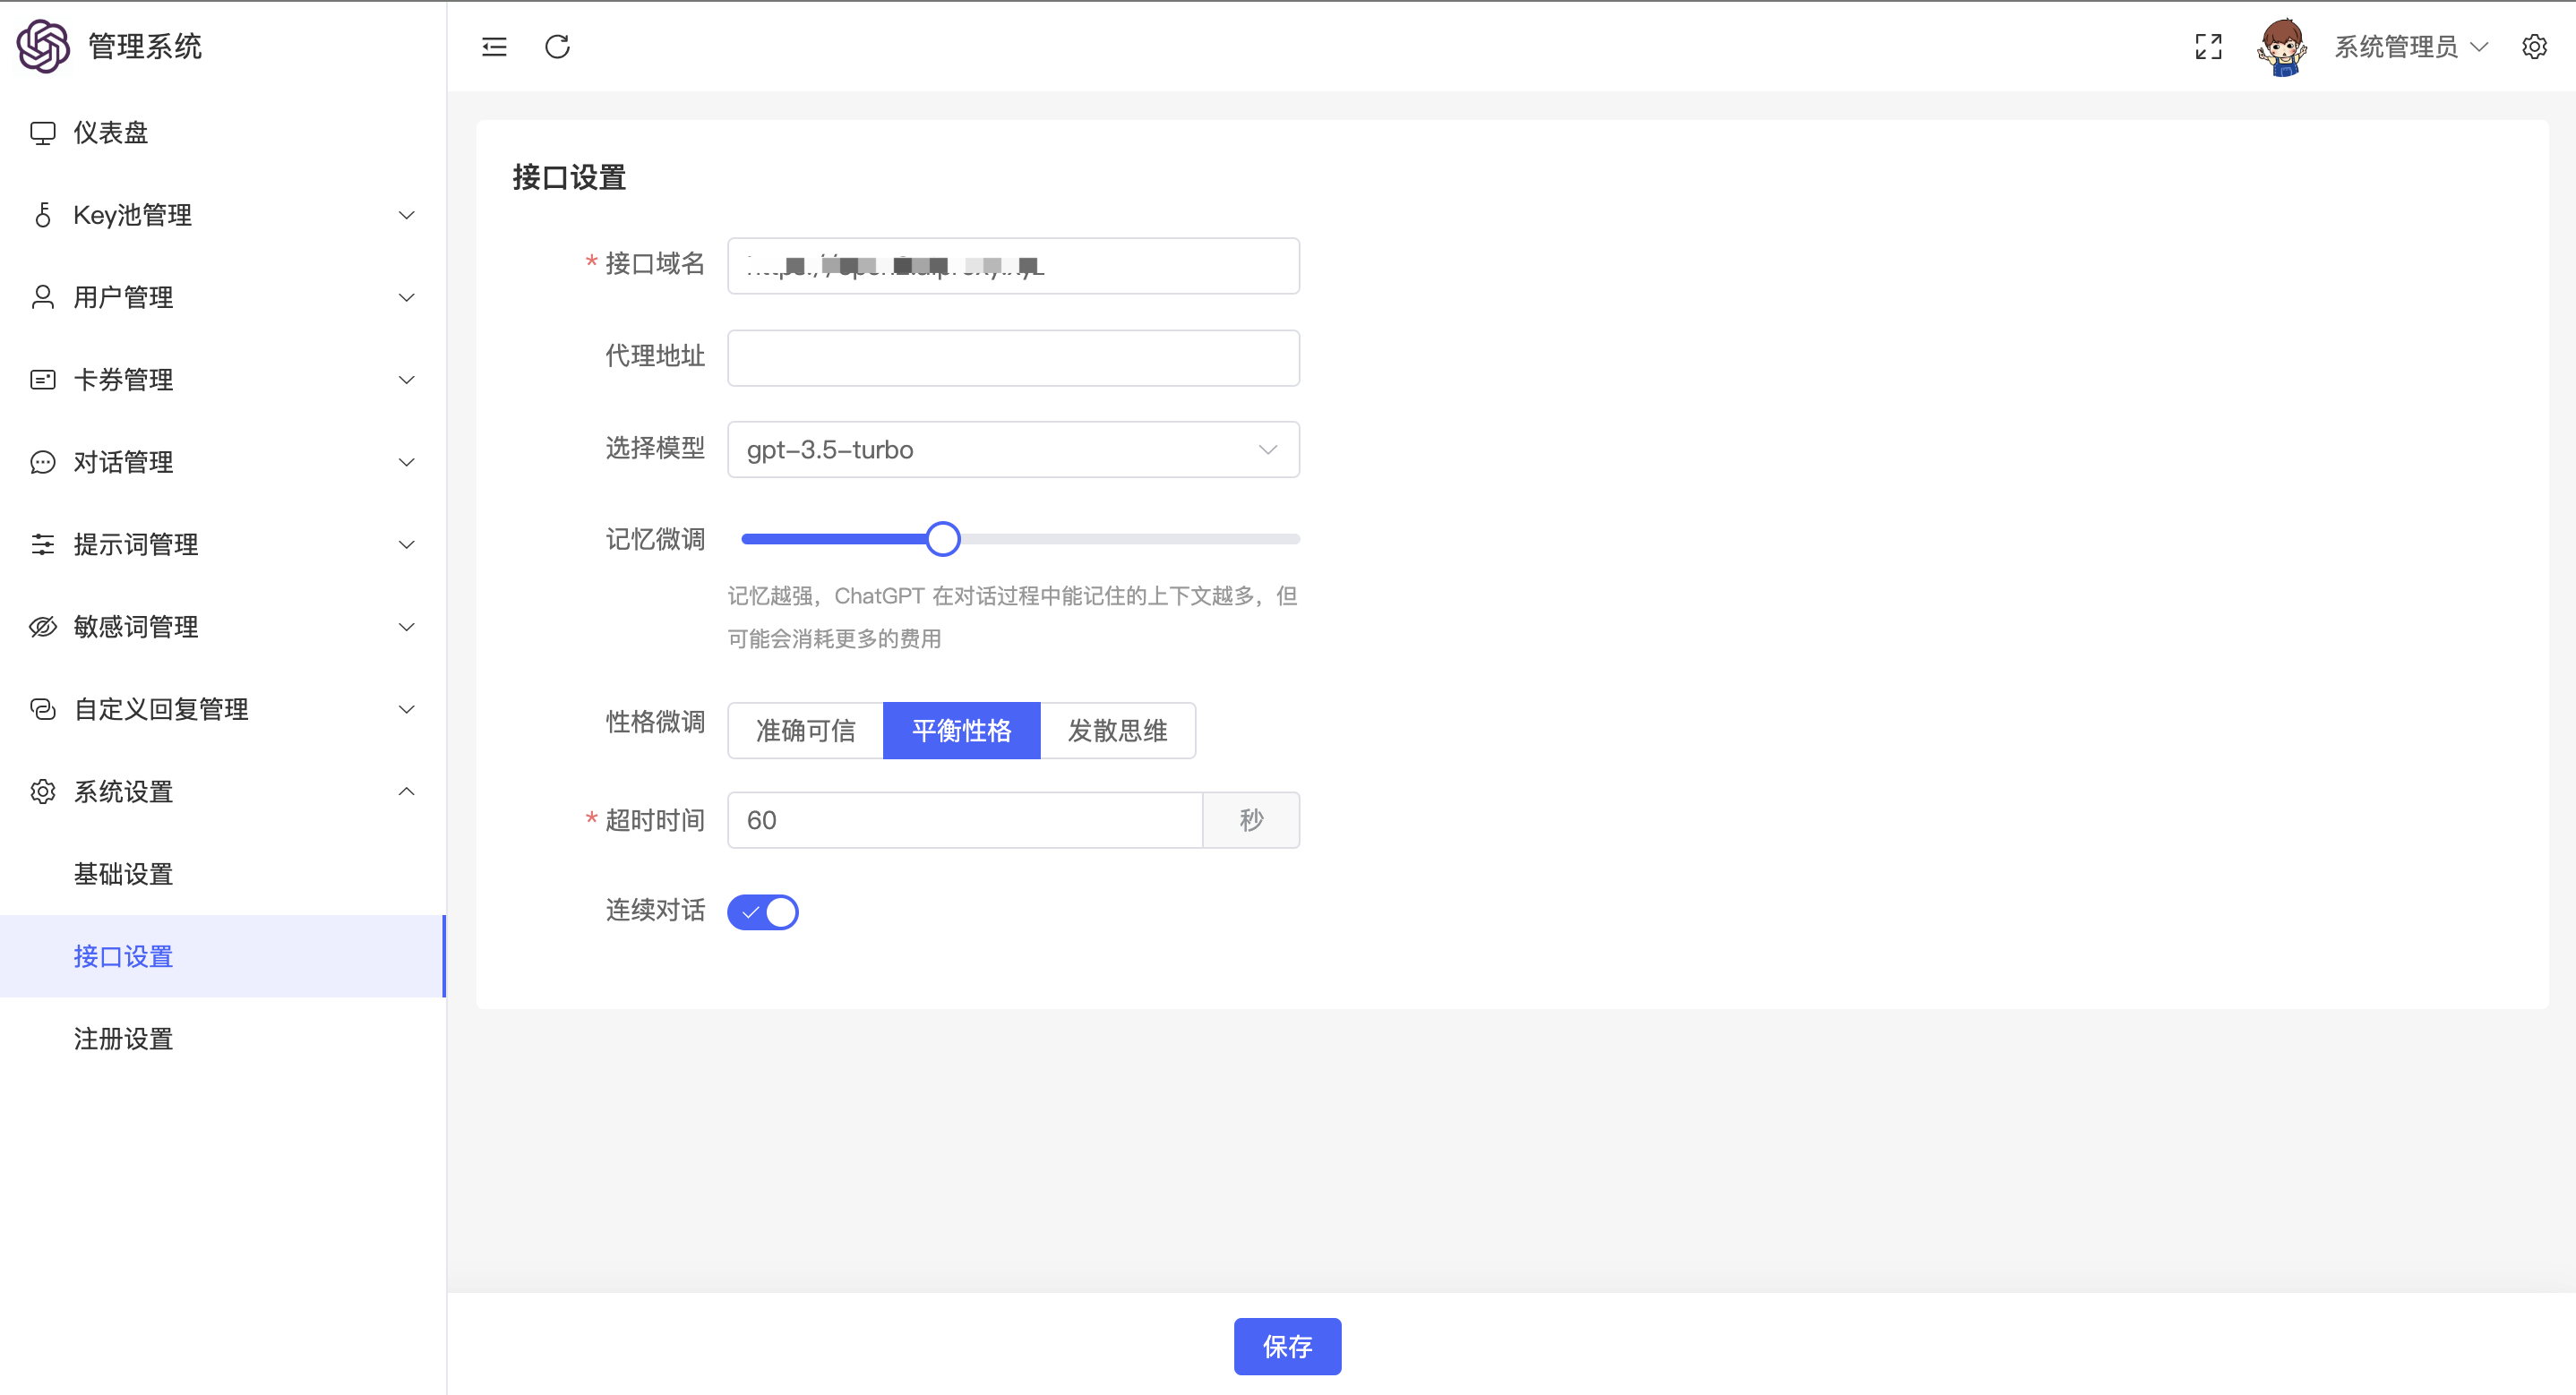
Task: Select the 平衡性格 personality option
Action: 961,731
